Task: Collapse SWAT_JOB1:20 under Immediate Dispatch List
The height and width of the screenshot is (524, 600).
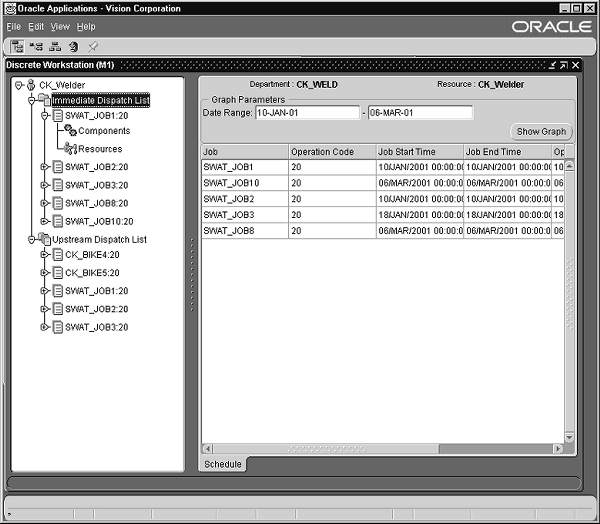Action: click(44, 115)
